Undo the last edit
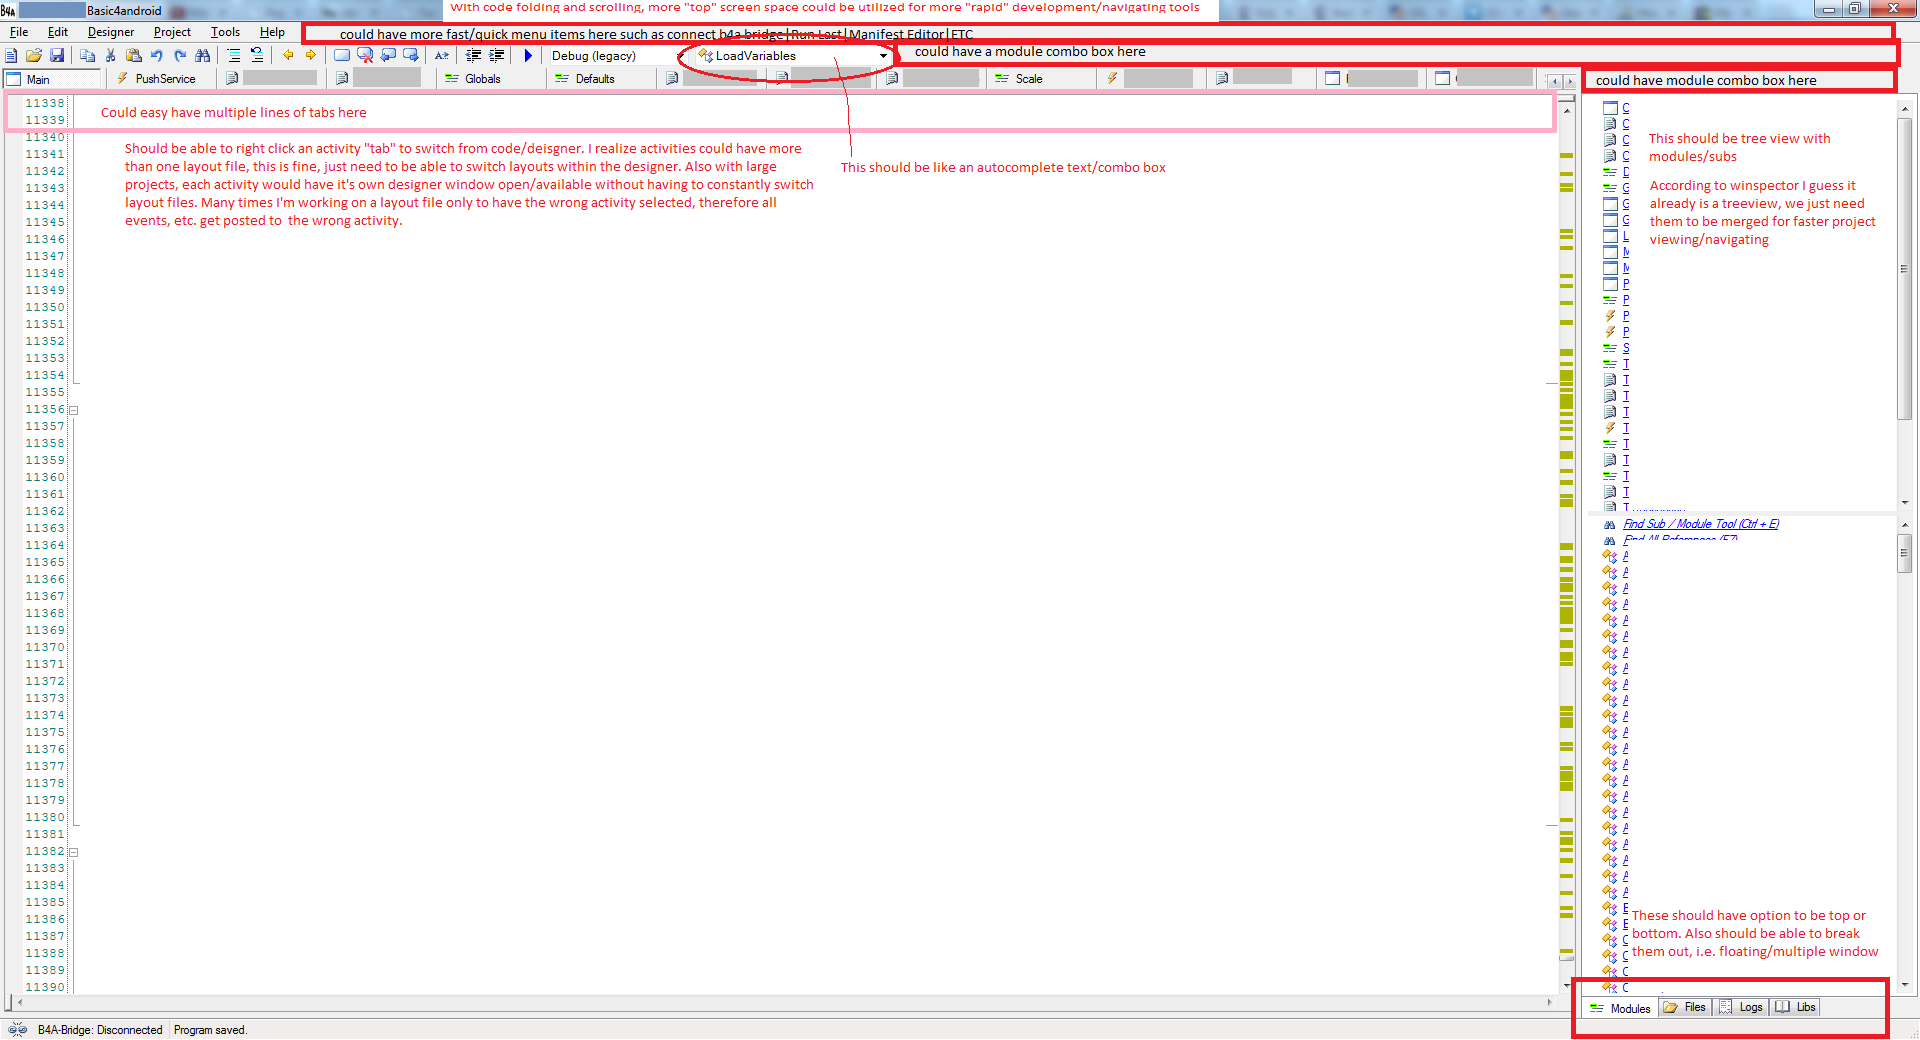The image size is (1920, 1040). pos(156,56)
